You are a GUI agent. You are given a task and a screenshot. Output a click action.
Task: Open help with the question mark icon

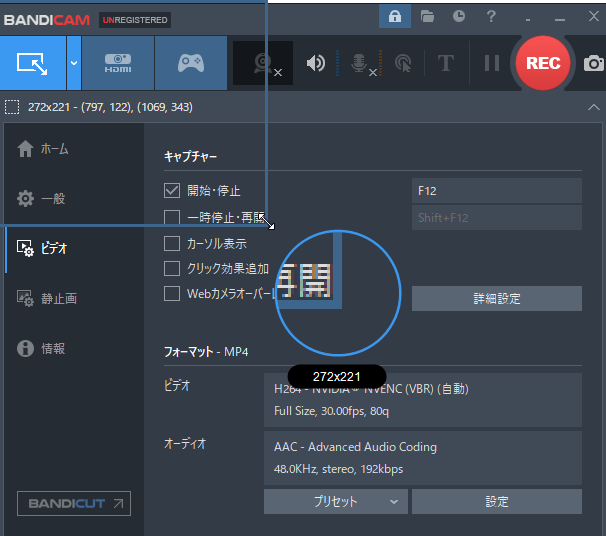coord(491,16)
